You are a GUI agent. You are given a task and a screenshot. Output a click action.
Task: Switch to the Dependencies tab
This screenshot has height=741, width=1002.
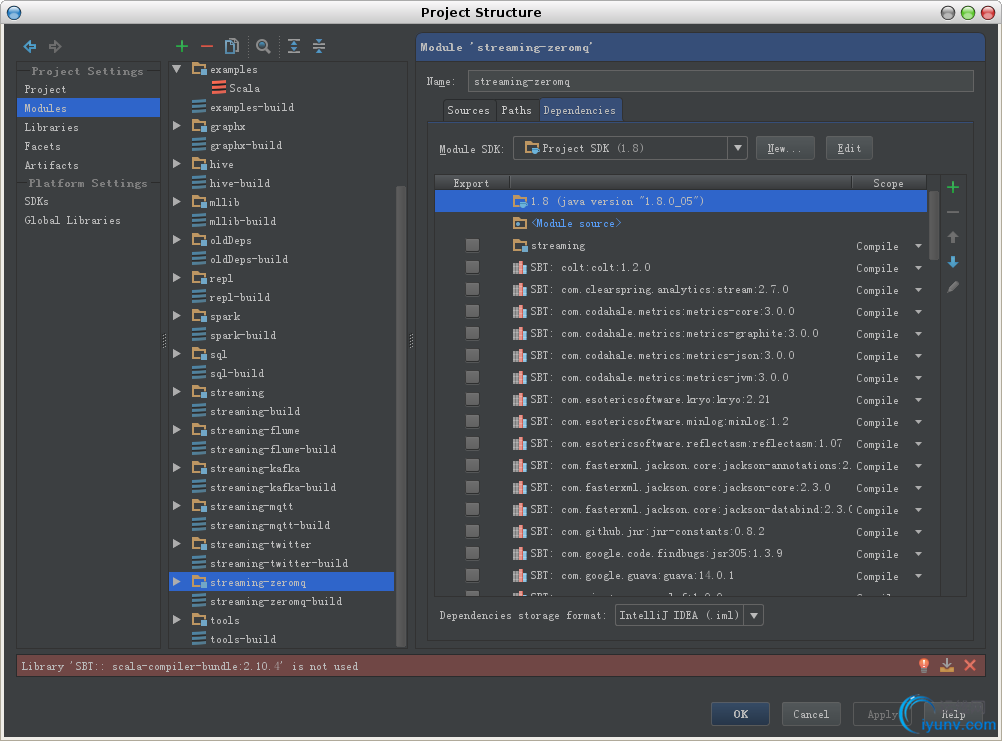580,110
